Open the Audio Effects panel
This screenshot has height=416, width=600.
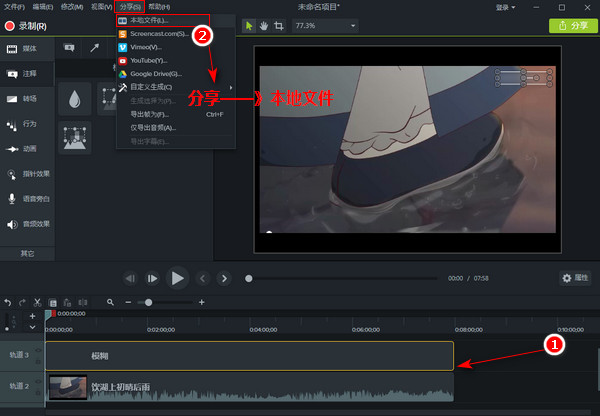[27, 224]
